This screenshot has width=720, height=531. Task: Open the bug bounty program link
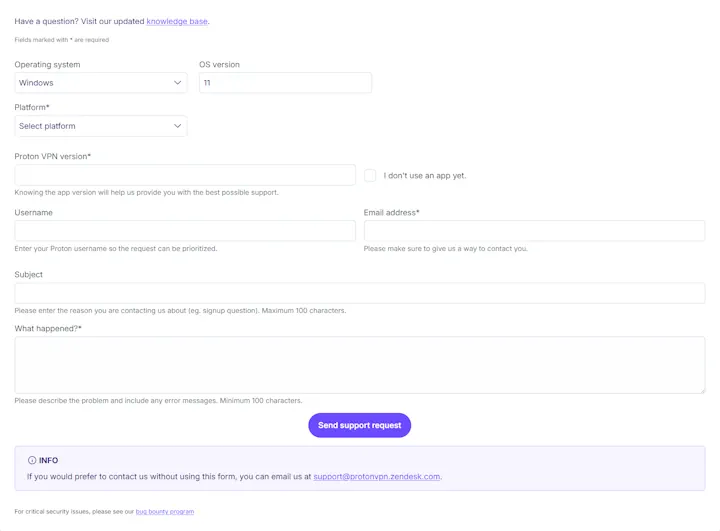click(x=165, y=511)
